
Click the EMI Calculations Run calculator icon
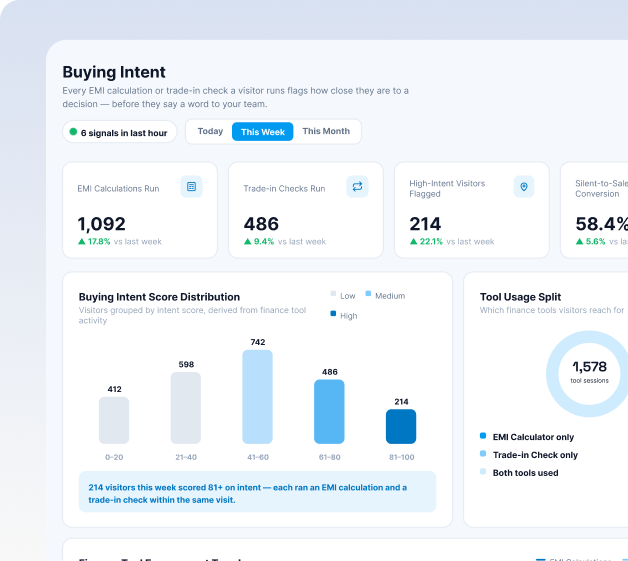pos(191,187)
